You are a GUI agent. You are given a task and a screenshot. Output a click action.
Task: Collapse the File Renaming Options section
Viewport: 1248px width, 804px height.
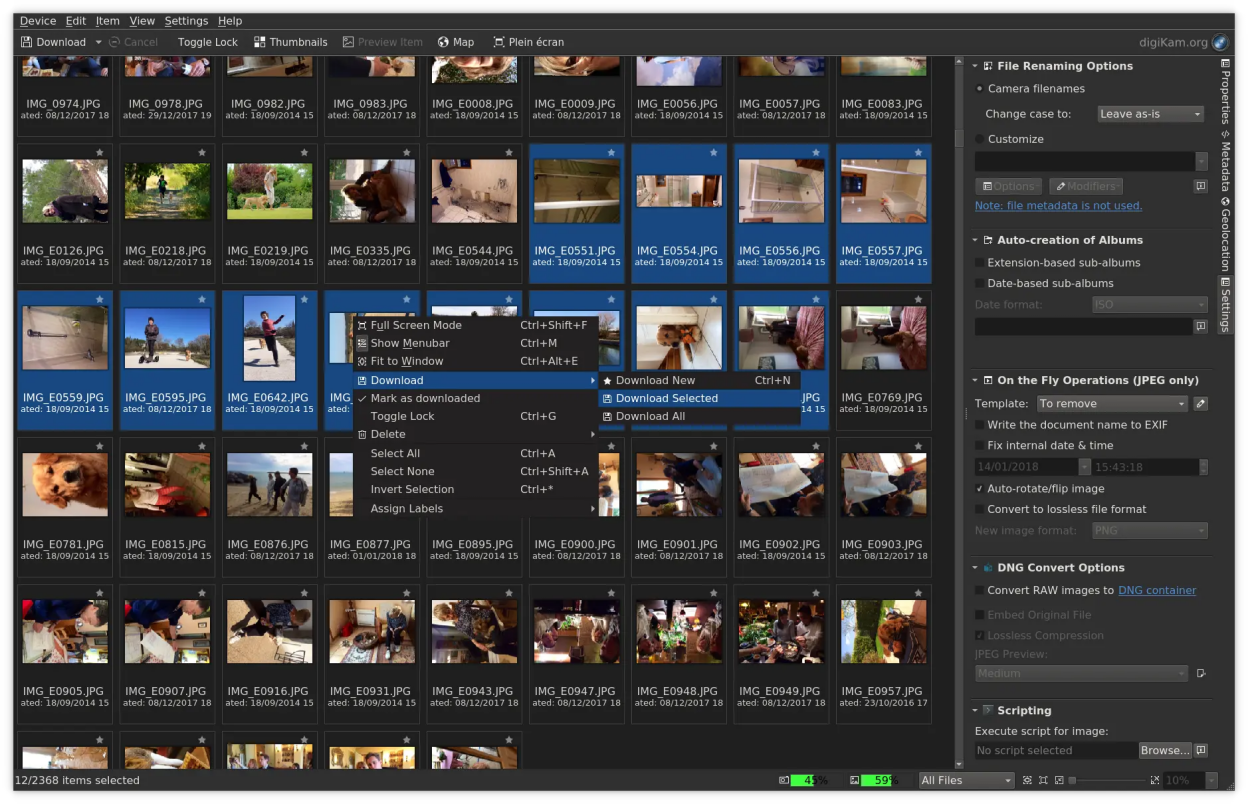[975, 66]
